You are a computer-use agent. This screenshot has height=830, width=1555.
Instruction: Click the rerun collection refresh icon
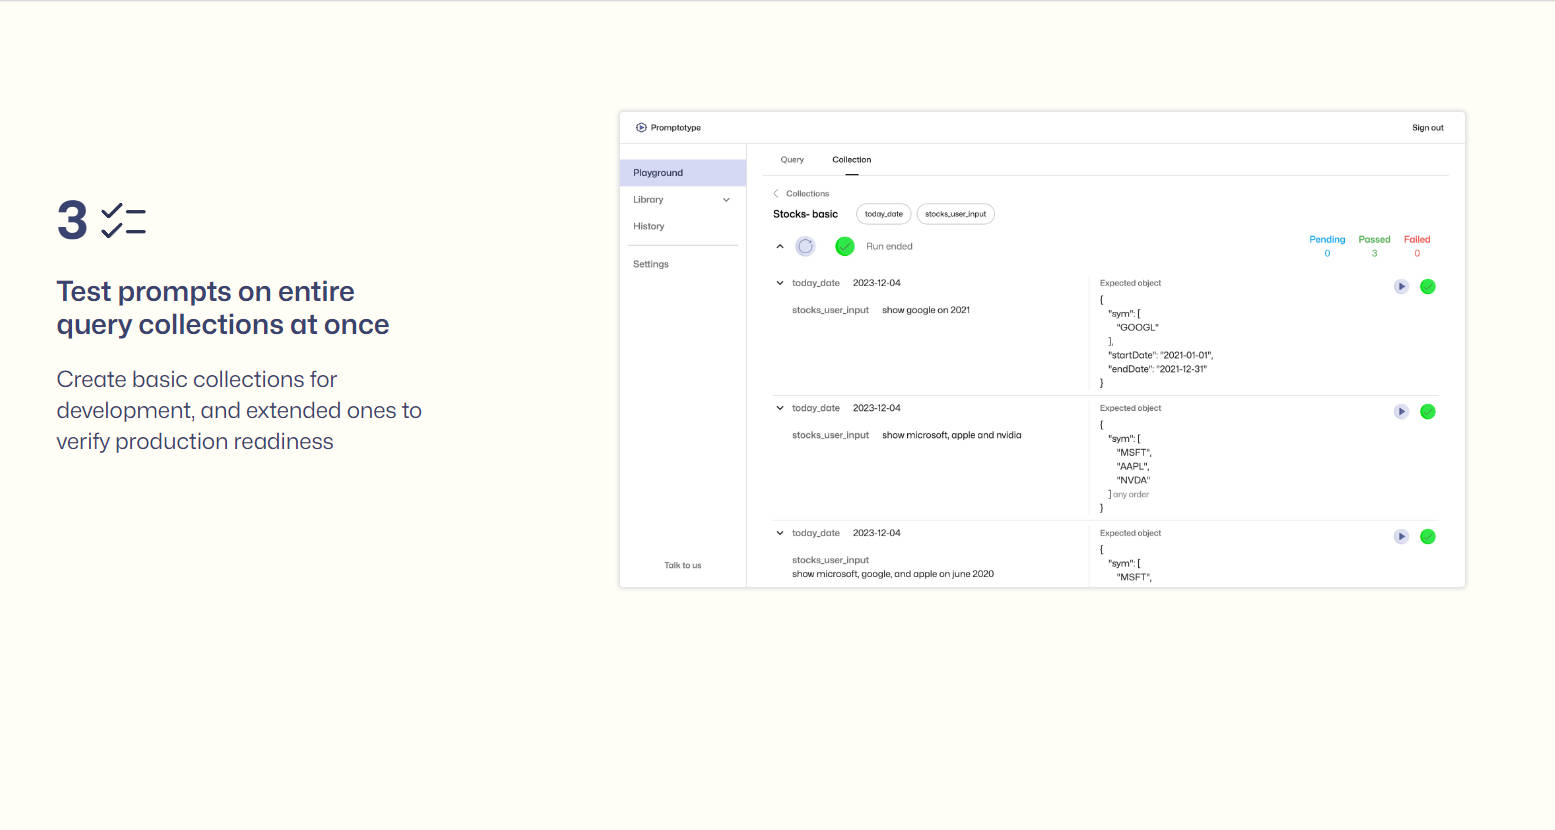click(805, 246)
